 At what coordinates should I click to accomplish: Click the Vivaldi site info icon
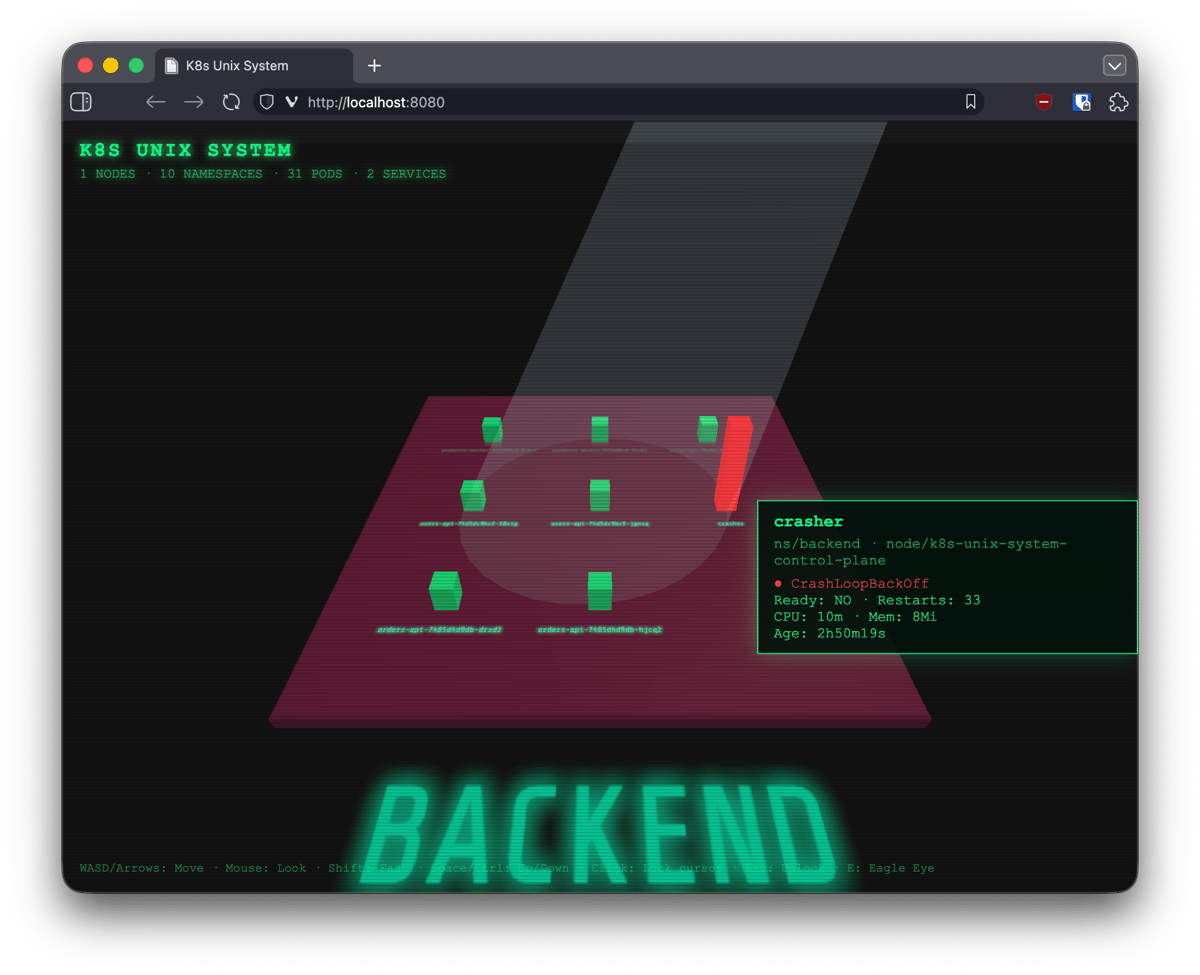[292, 102]
